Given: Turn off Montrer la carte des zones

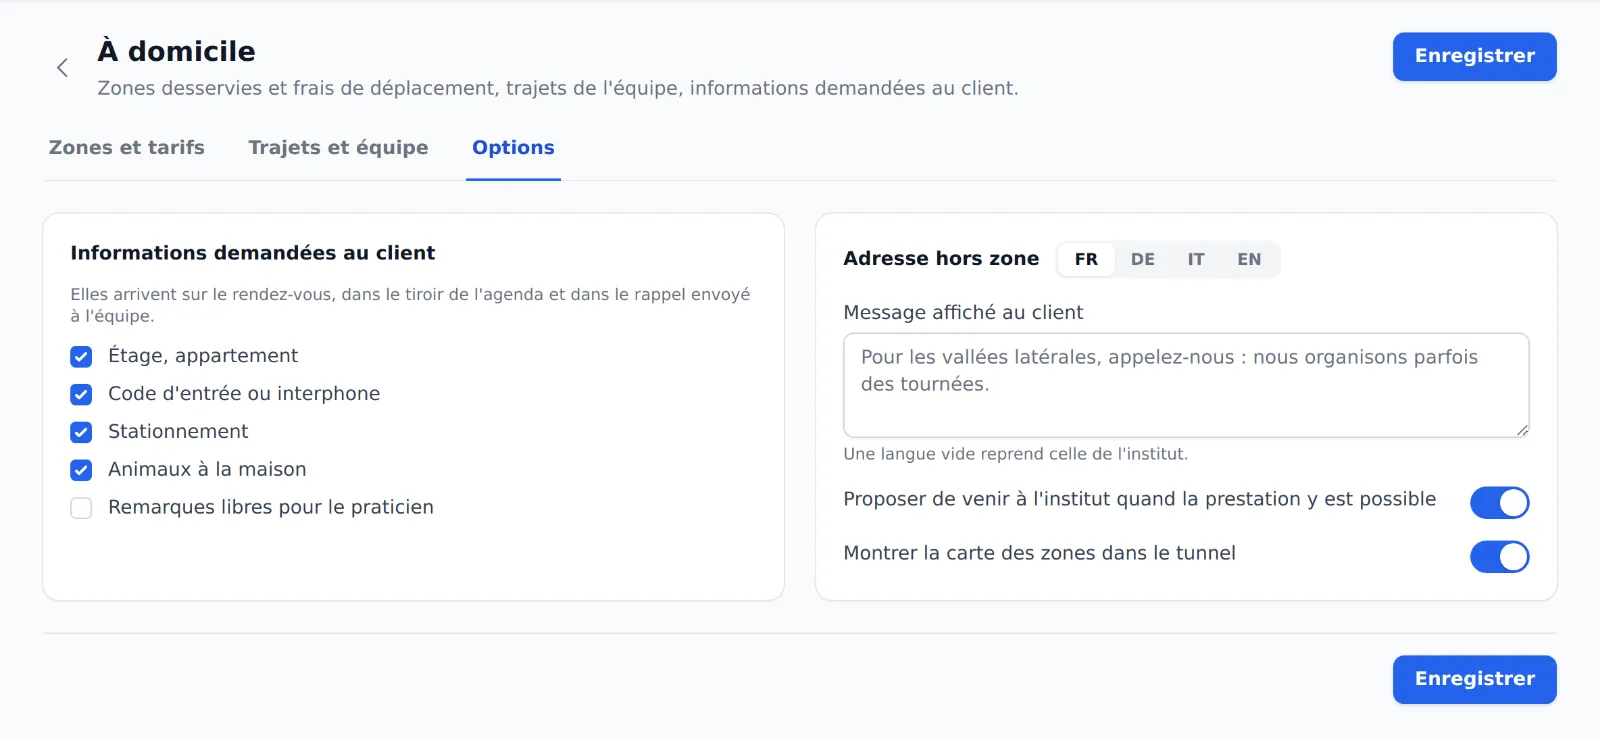Looking at the screenshot, I should coord(1499,556).
